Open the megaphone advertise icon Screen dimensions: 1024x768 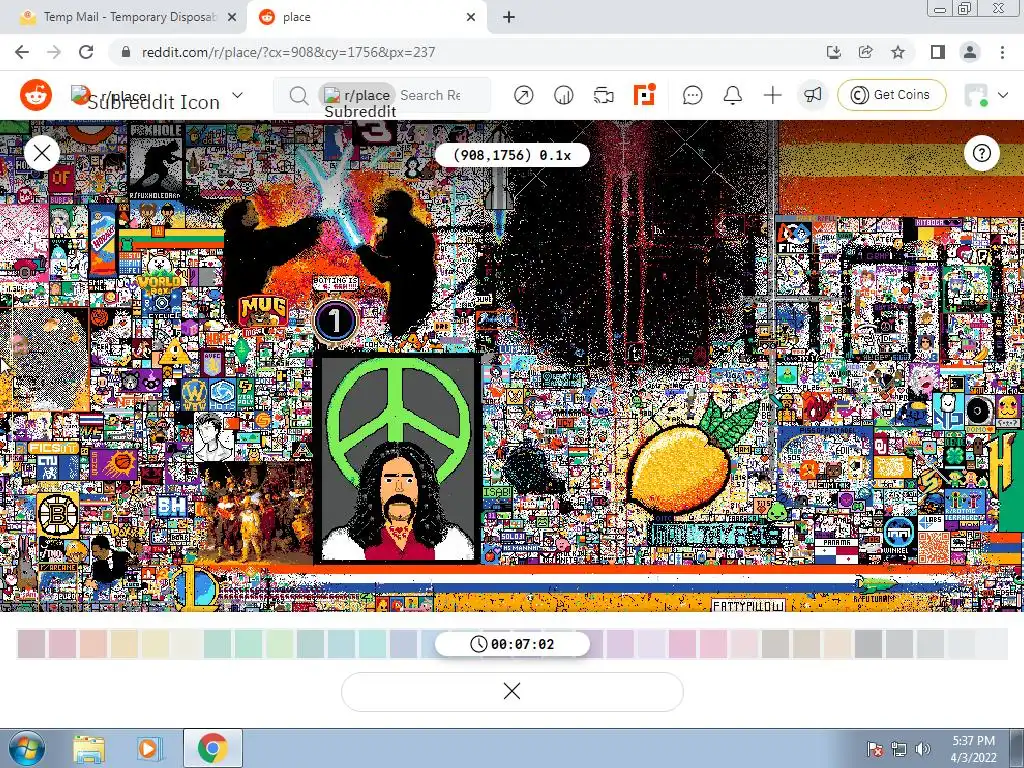pos(812,95)
